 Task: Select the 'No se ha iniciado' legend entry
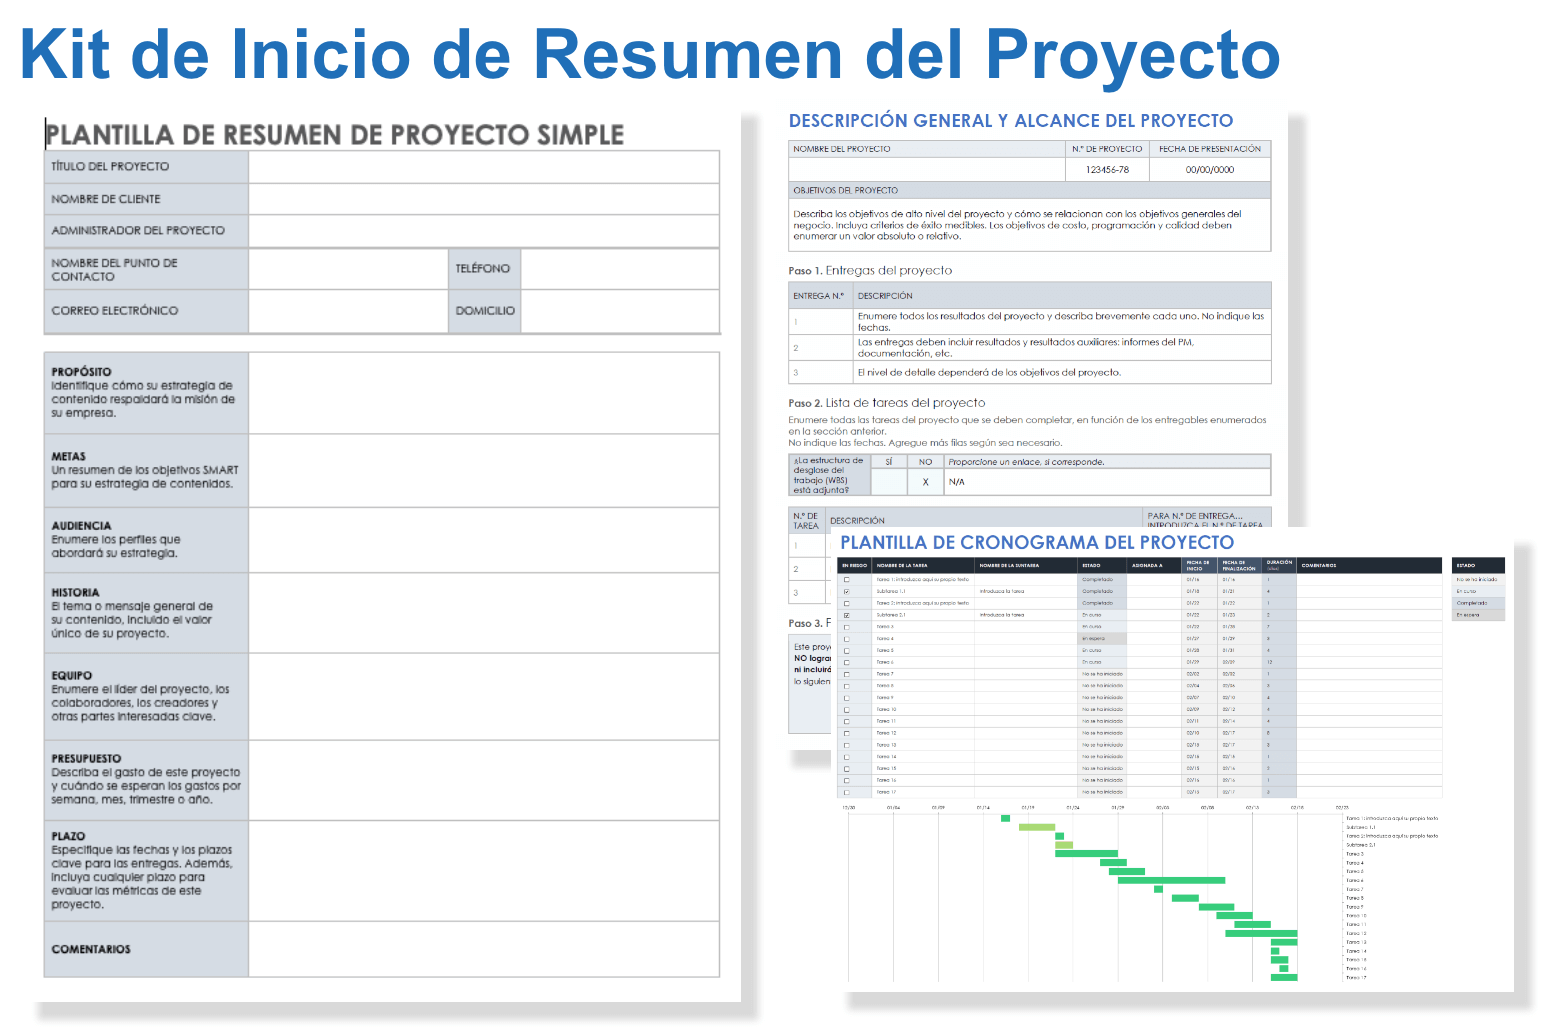[x=1477, y=579]
